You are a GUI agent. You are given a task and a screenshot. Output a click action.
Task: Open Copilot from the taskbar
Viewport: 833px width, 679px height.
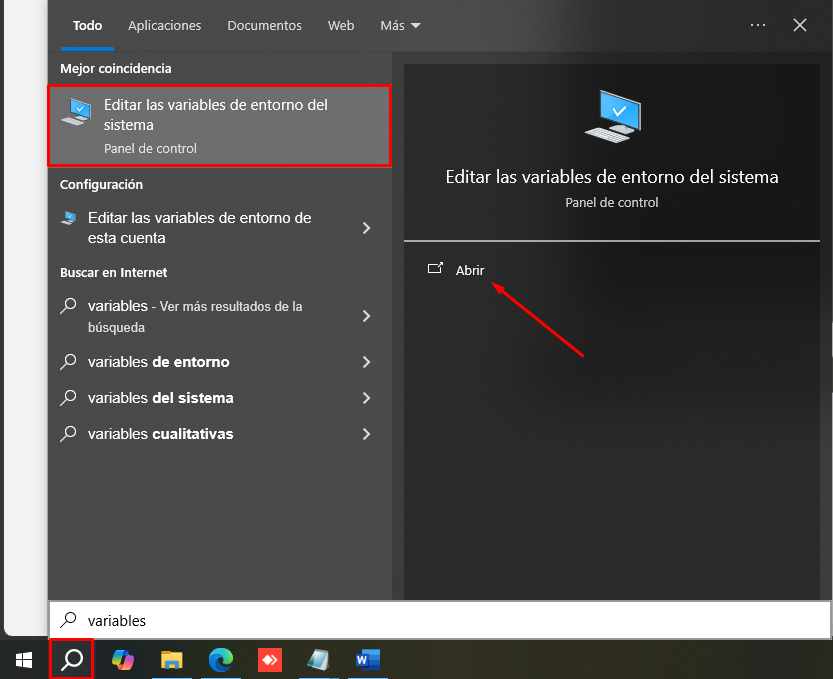(x=122, y=660)
